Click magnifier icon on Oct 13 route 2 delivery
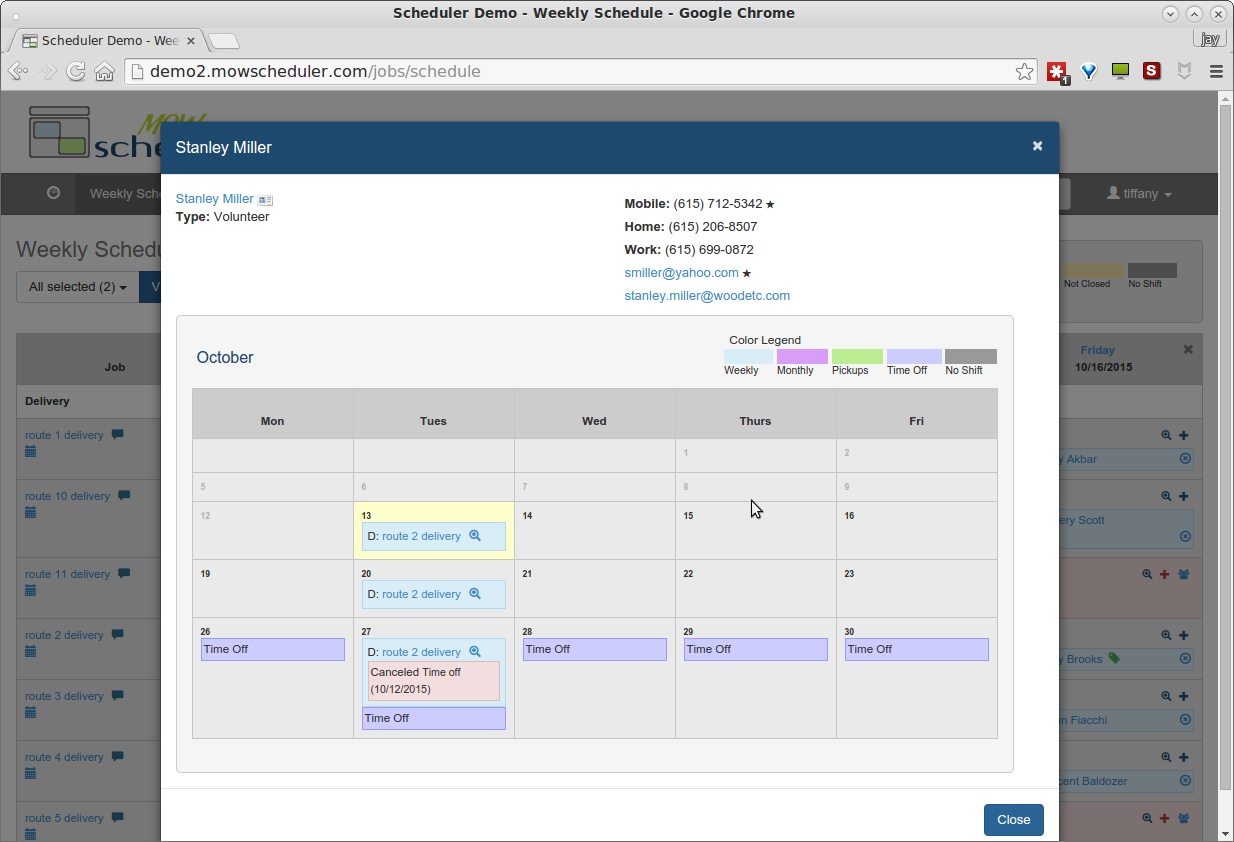 (x=475, y=536)
